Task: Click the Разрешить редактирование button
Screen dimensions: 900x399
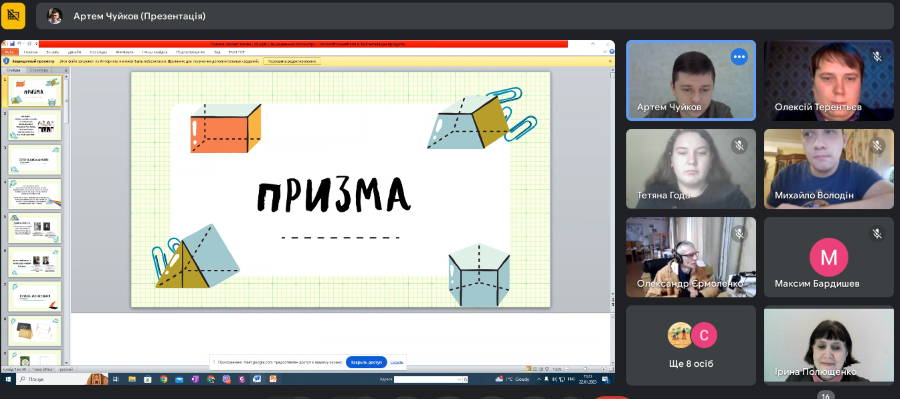Action: (292, 60)
